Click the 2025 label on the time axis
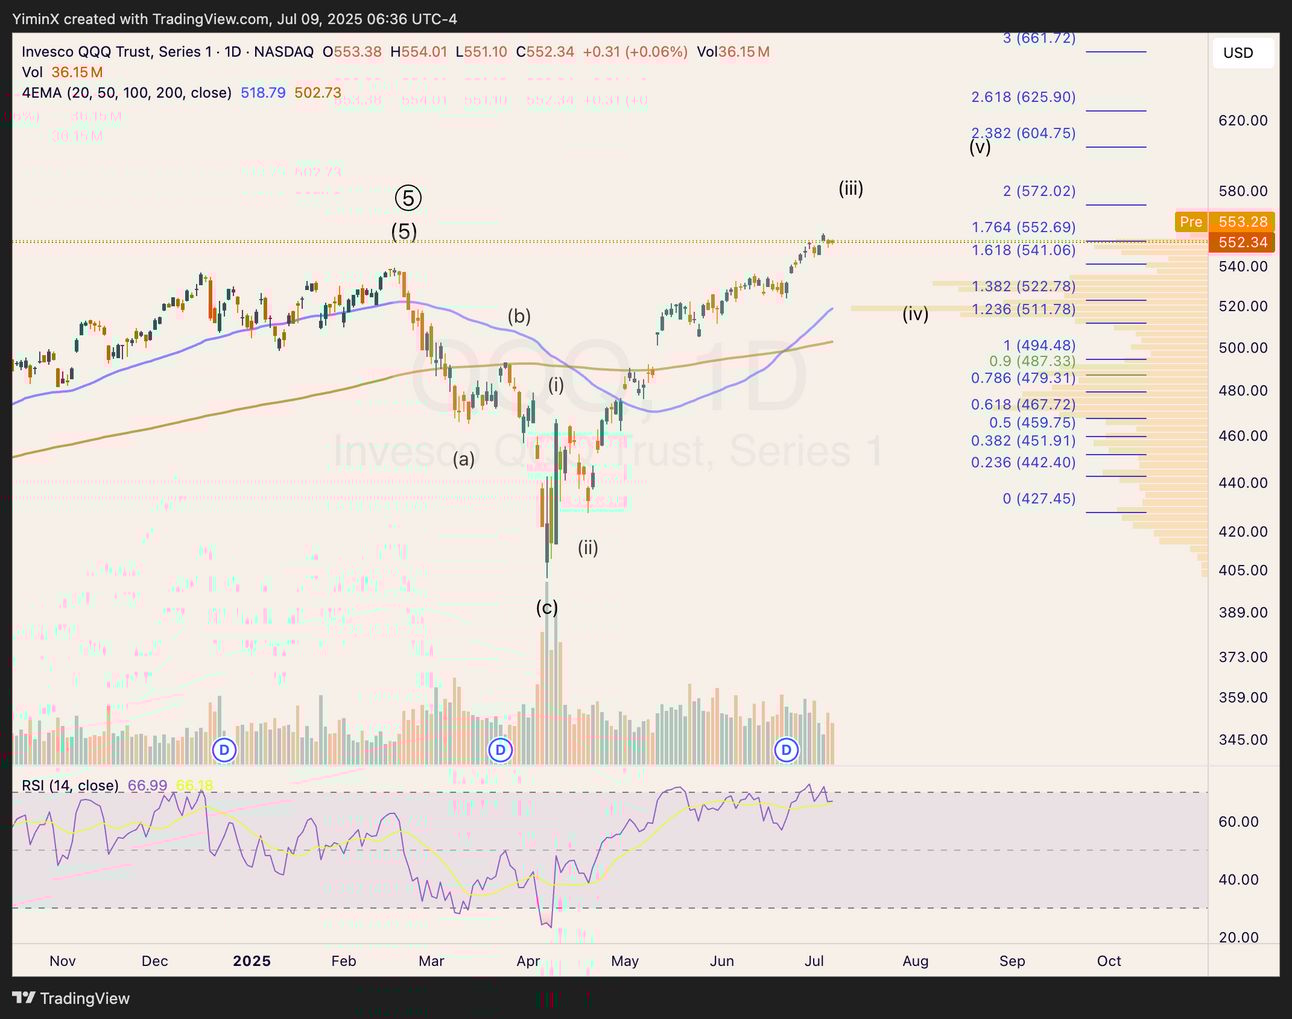This screenshot has height=1019, width=1292. pyautogui.click(x=252, y=961)
